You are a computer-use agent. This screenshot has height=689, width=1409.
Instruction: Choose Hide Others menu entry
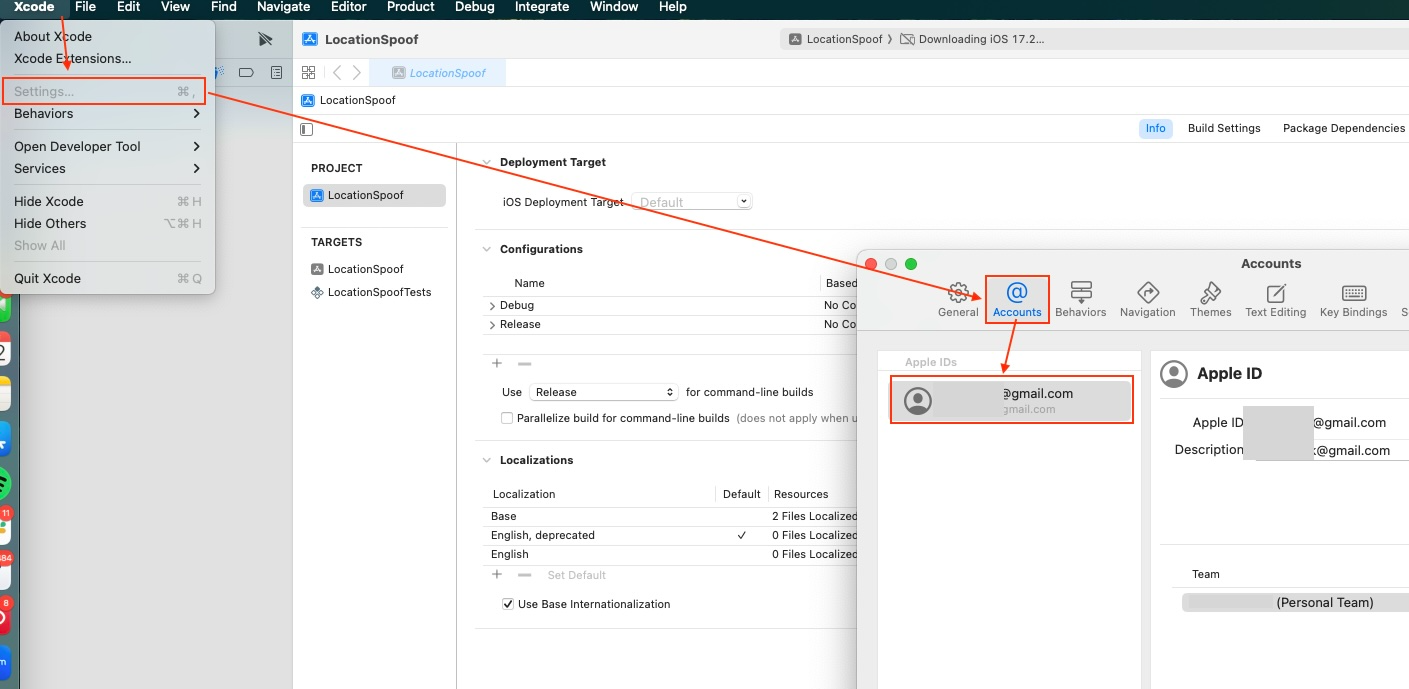coord(108,223)
